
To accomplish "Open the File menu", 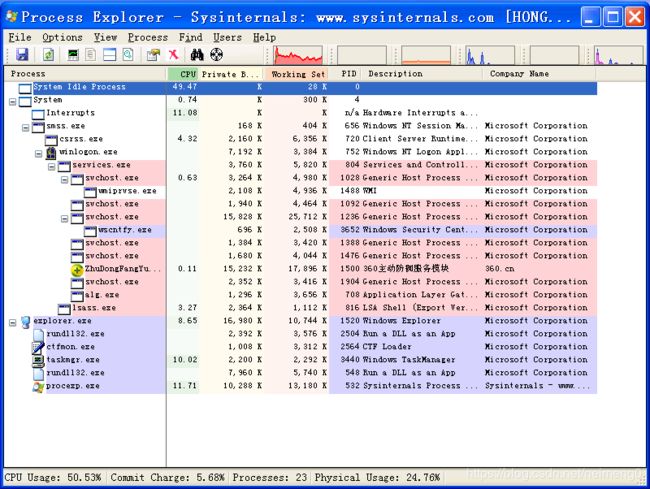I will click(20, 37).
